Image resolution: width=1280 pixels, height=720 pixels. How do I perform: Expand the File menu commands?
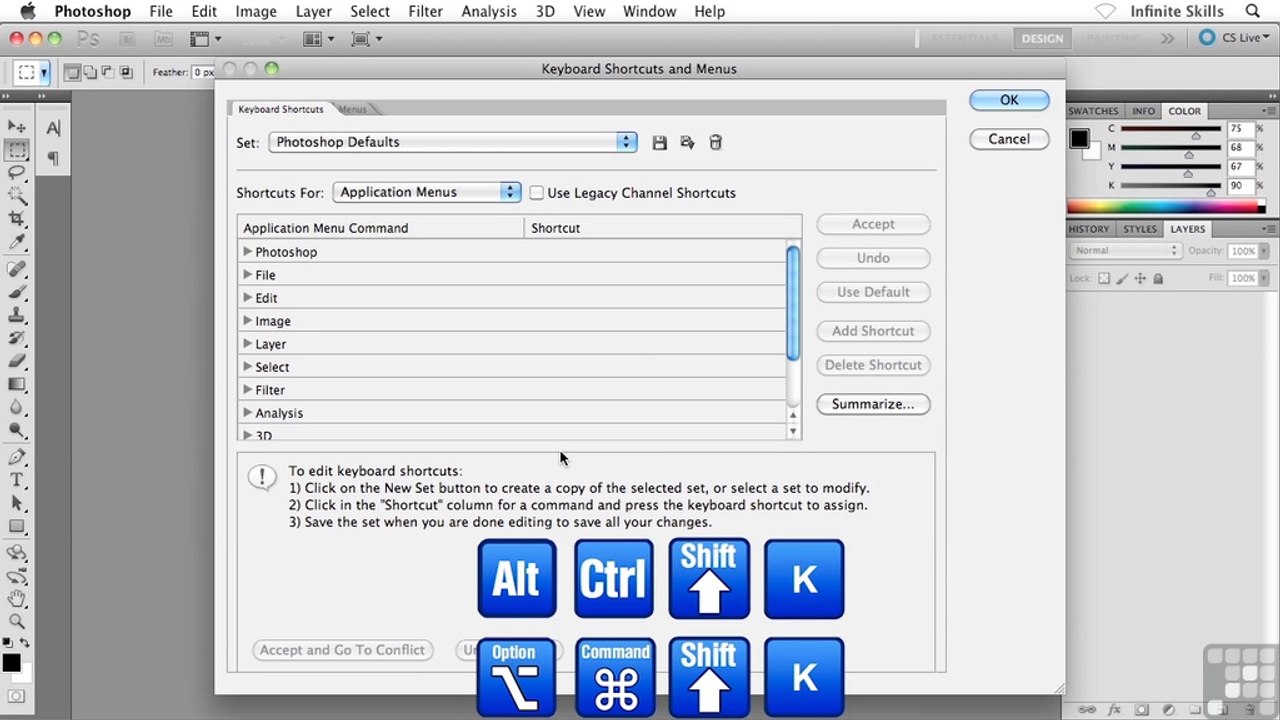(x=247, y=275)
